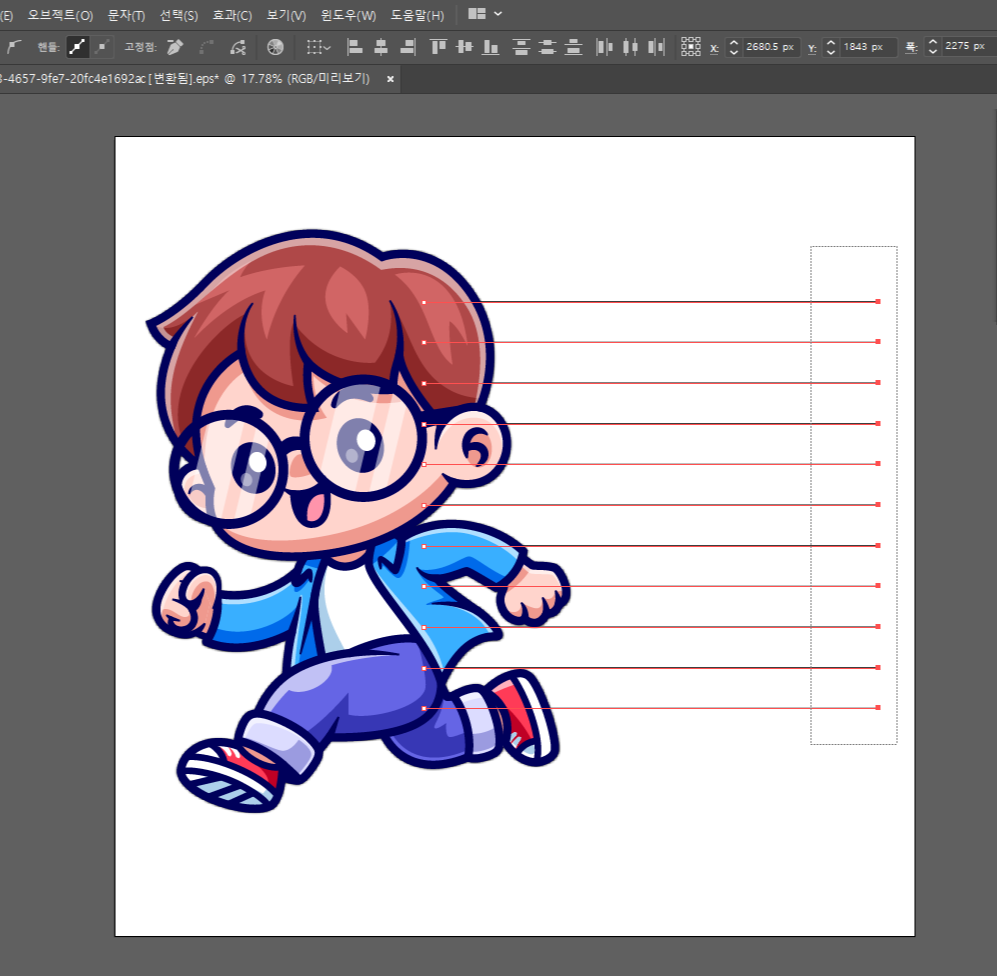Click the arrange documents icon
Viewport: 997px width, 976px height.
(x=477, y=13)
